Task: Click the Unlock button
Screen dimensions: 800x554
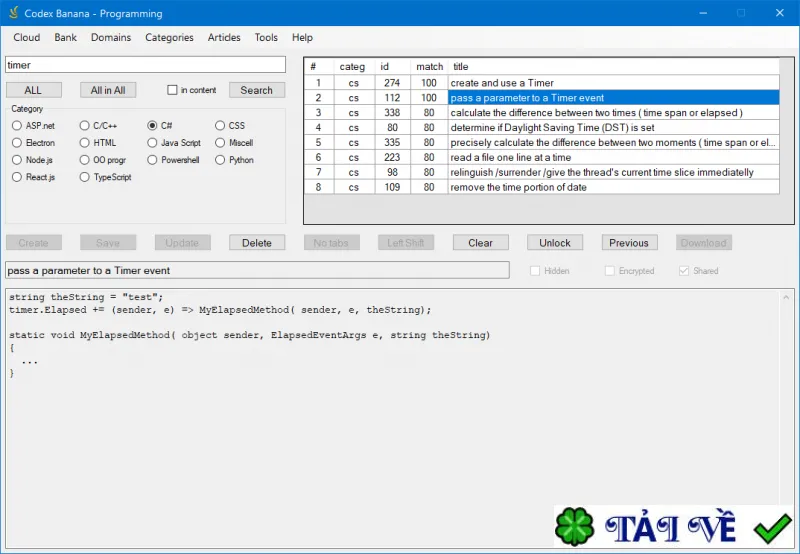Action: [555, 243]
